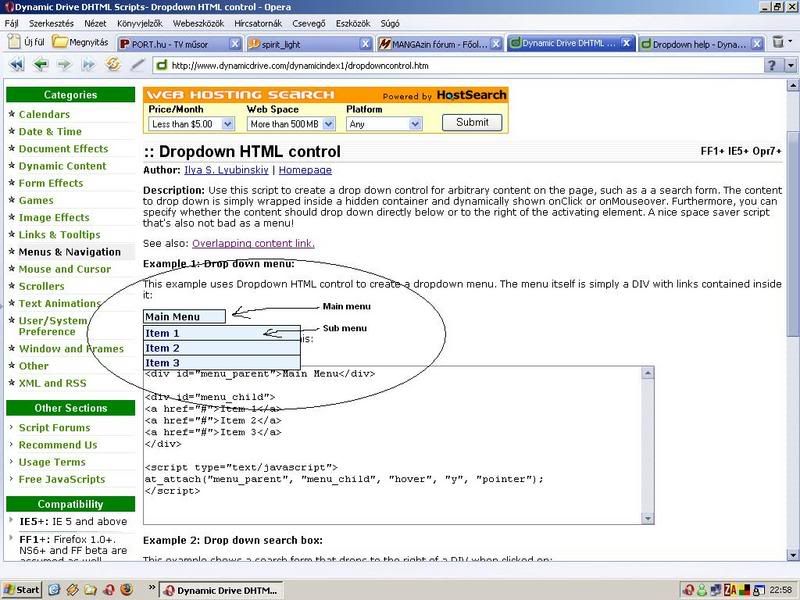
Task: Click the page scrollbar down arrow
Action: 792,555
